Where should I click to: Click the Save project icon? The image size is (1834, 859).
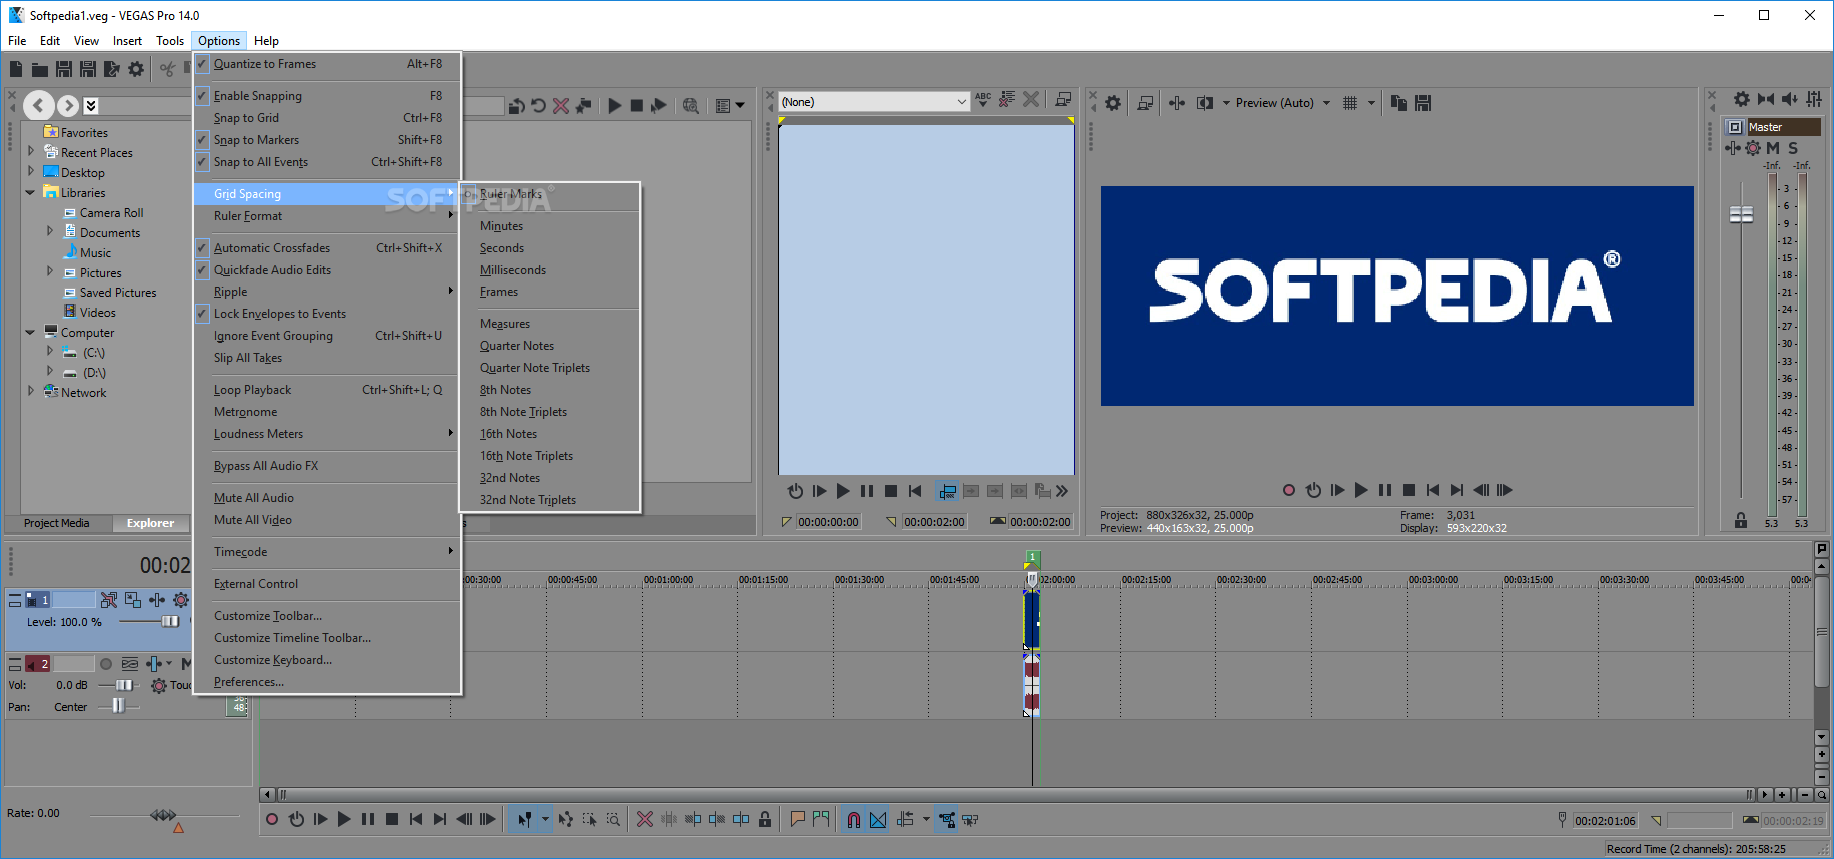tap(64, 69)
